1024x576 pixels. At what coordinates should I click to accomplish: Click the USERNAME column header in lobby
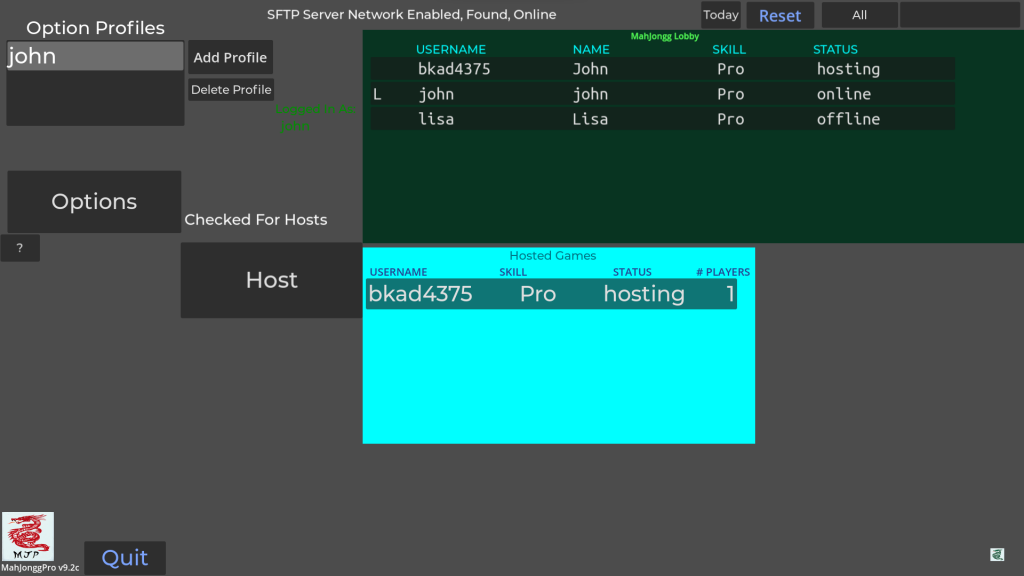click(450, 49)
